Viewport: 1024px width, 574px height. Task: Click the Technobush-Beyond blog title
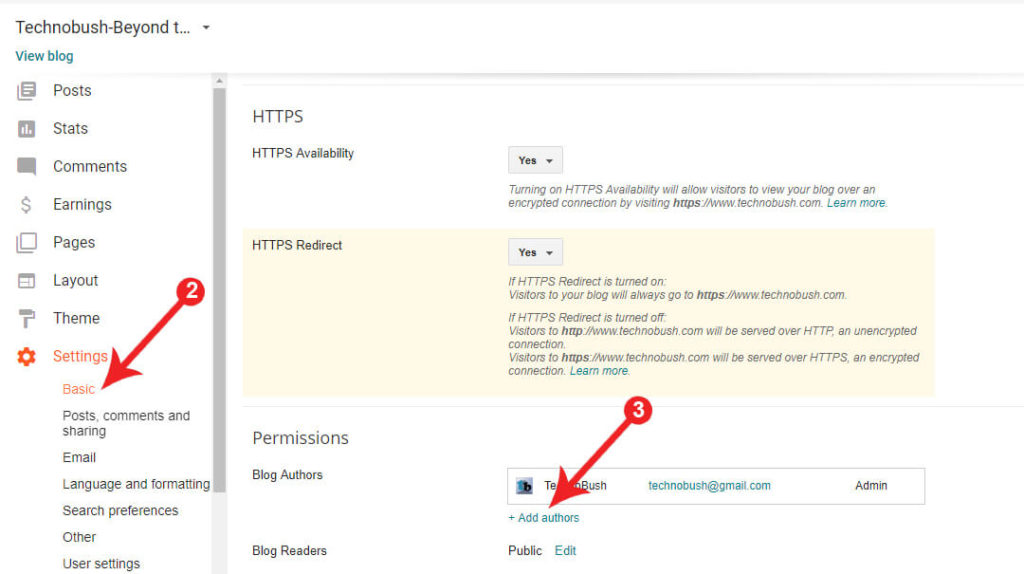click(103, 27)
